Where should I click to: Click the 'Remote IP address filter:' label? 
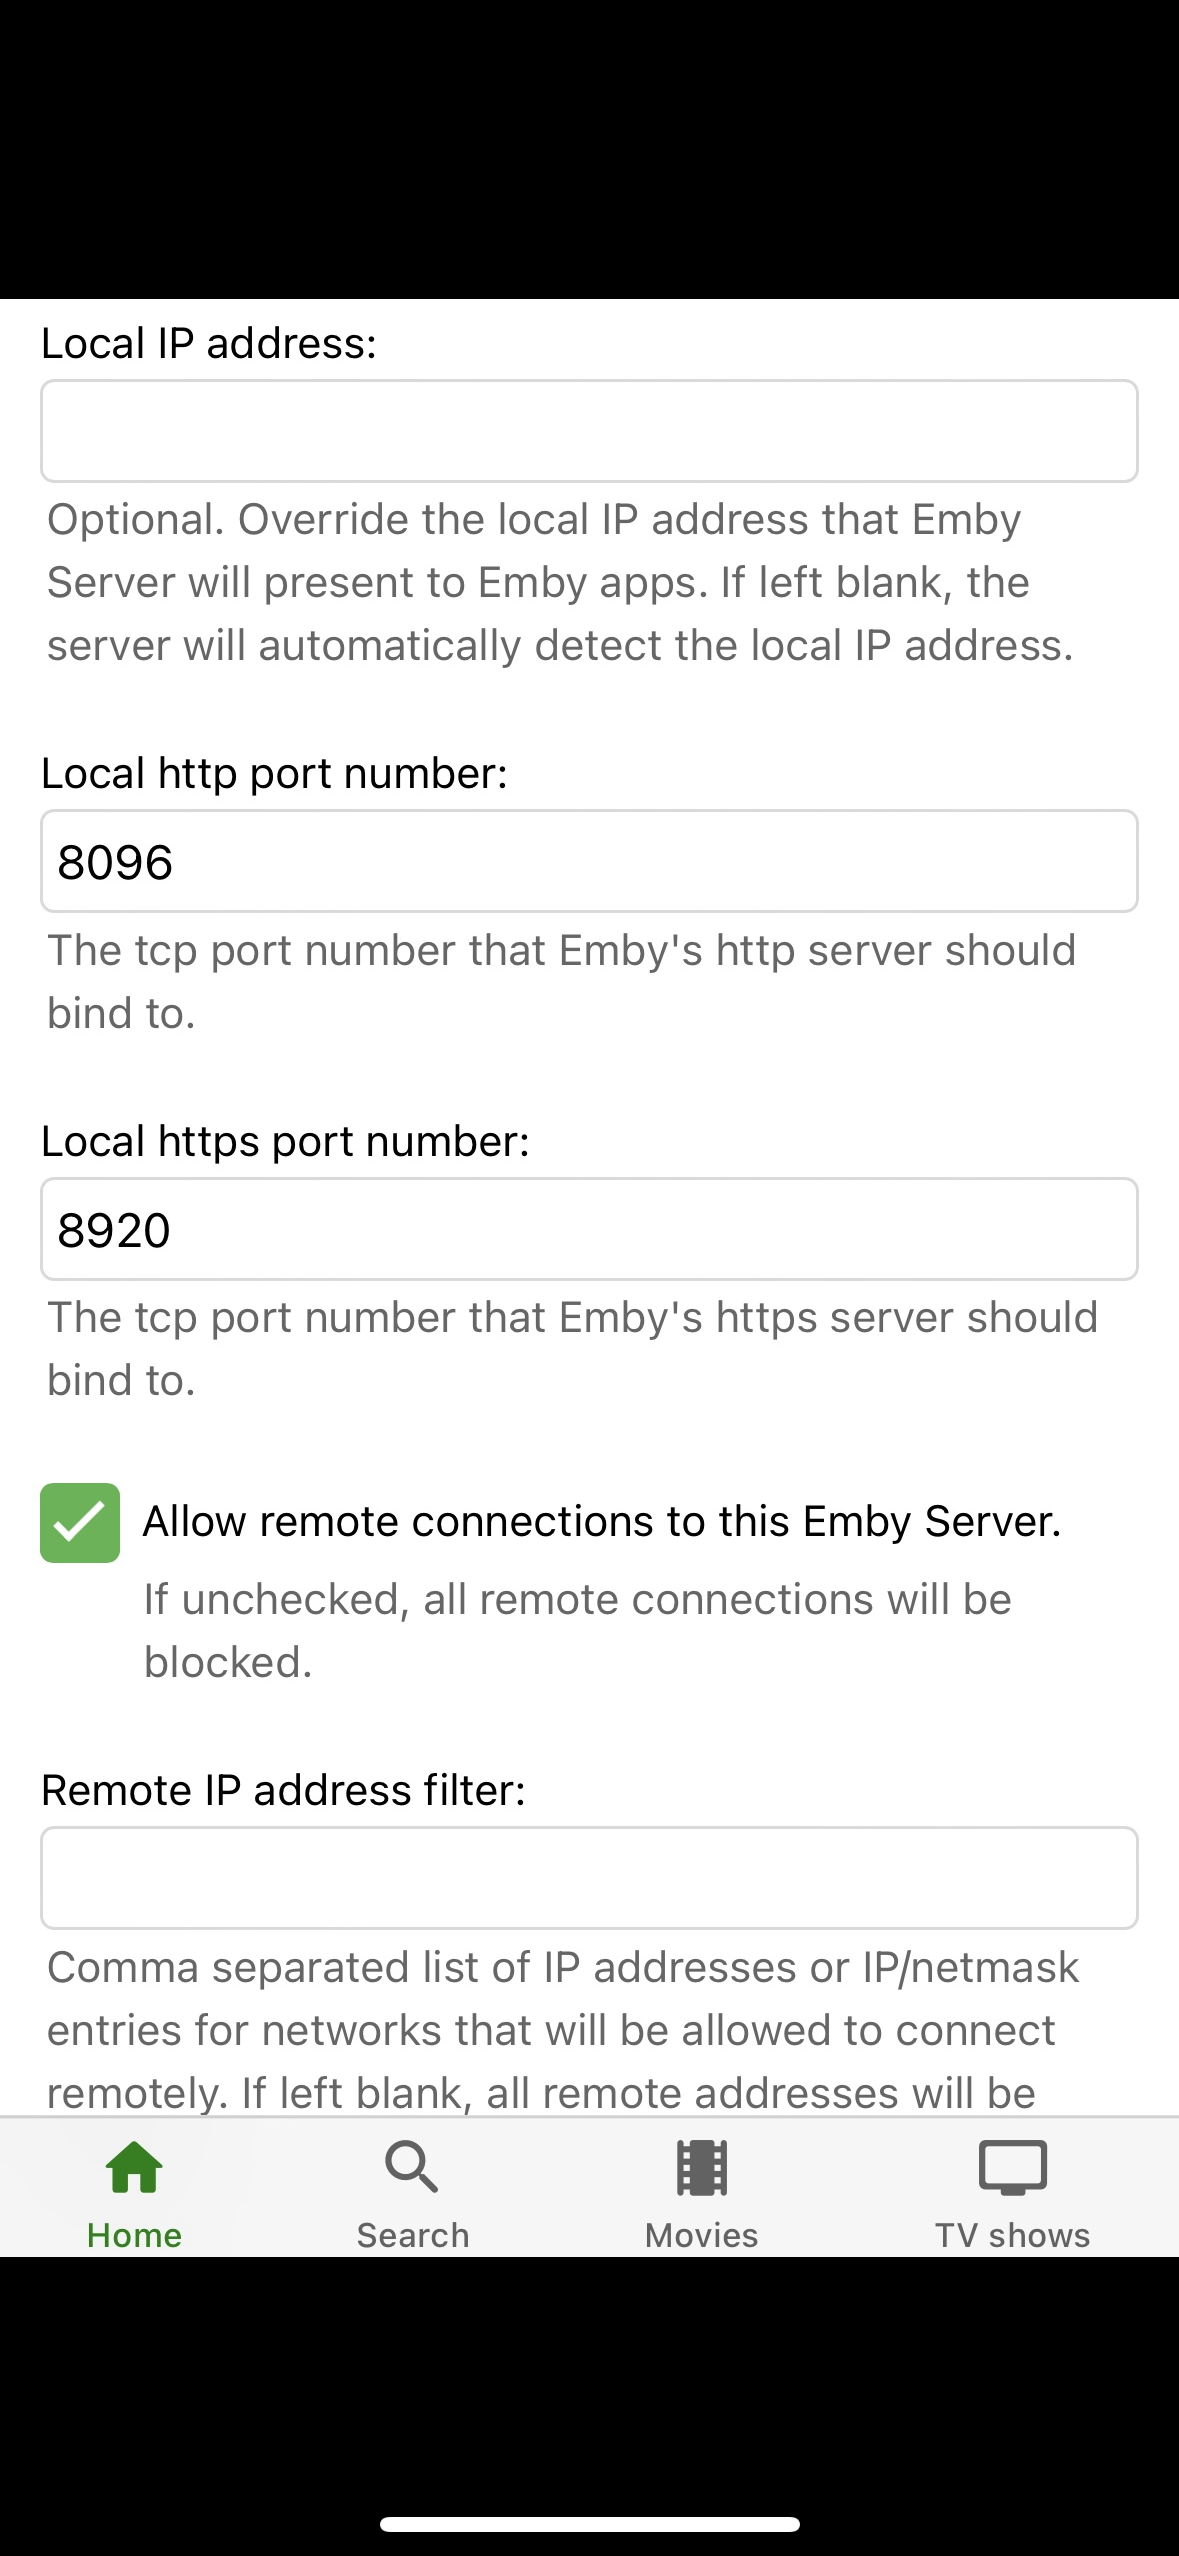click(283, 1790)
